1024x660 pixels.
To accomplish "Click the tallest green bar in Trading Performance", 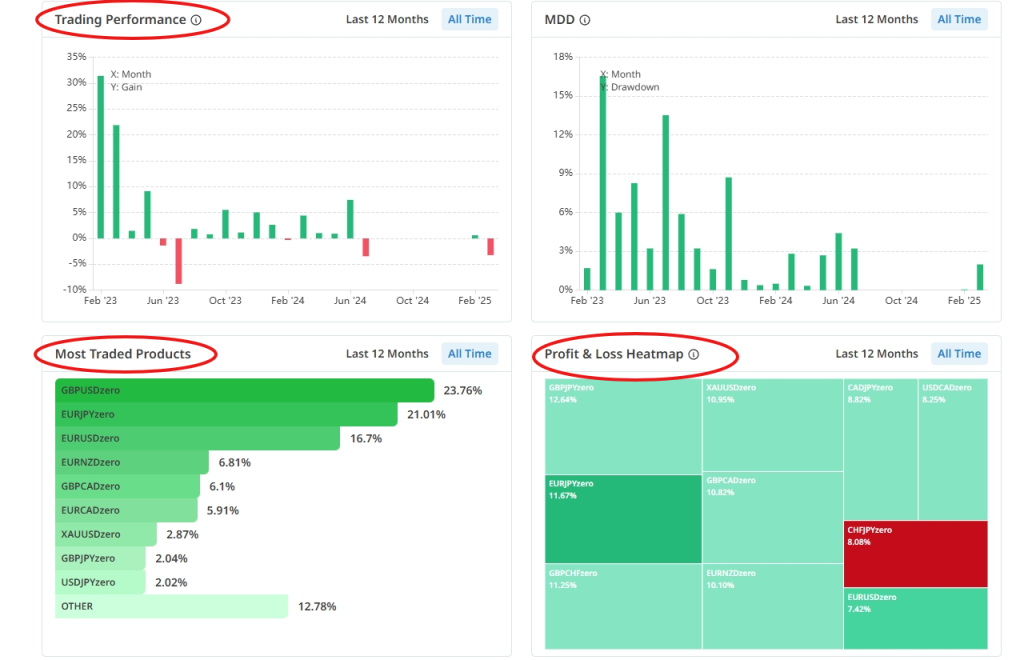I will tap(100, 157).
